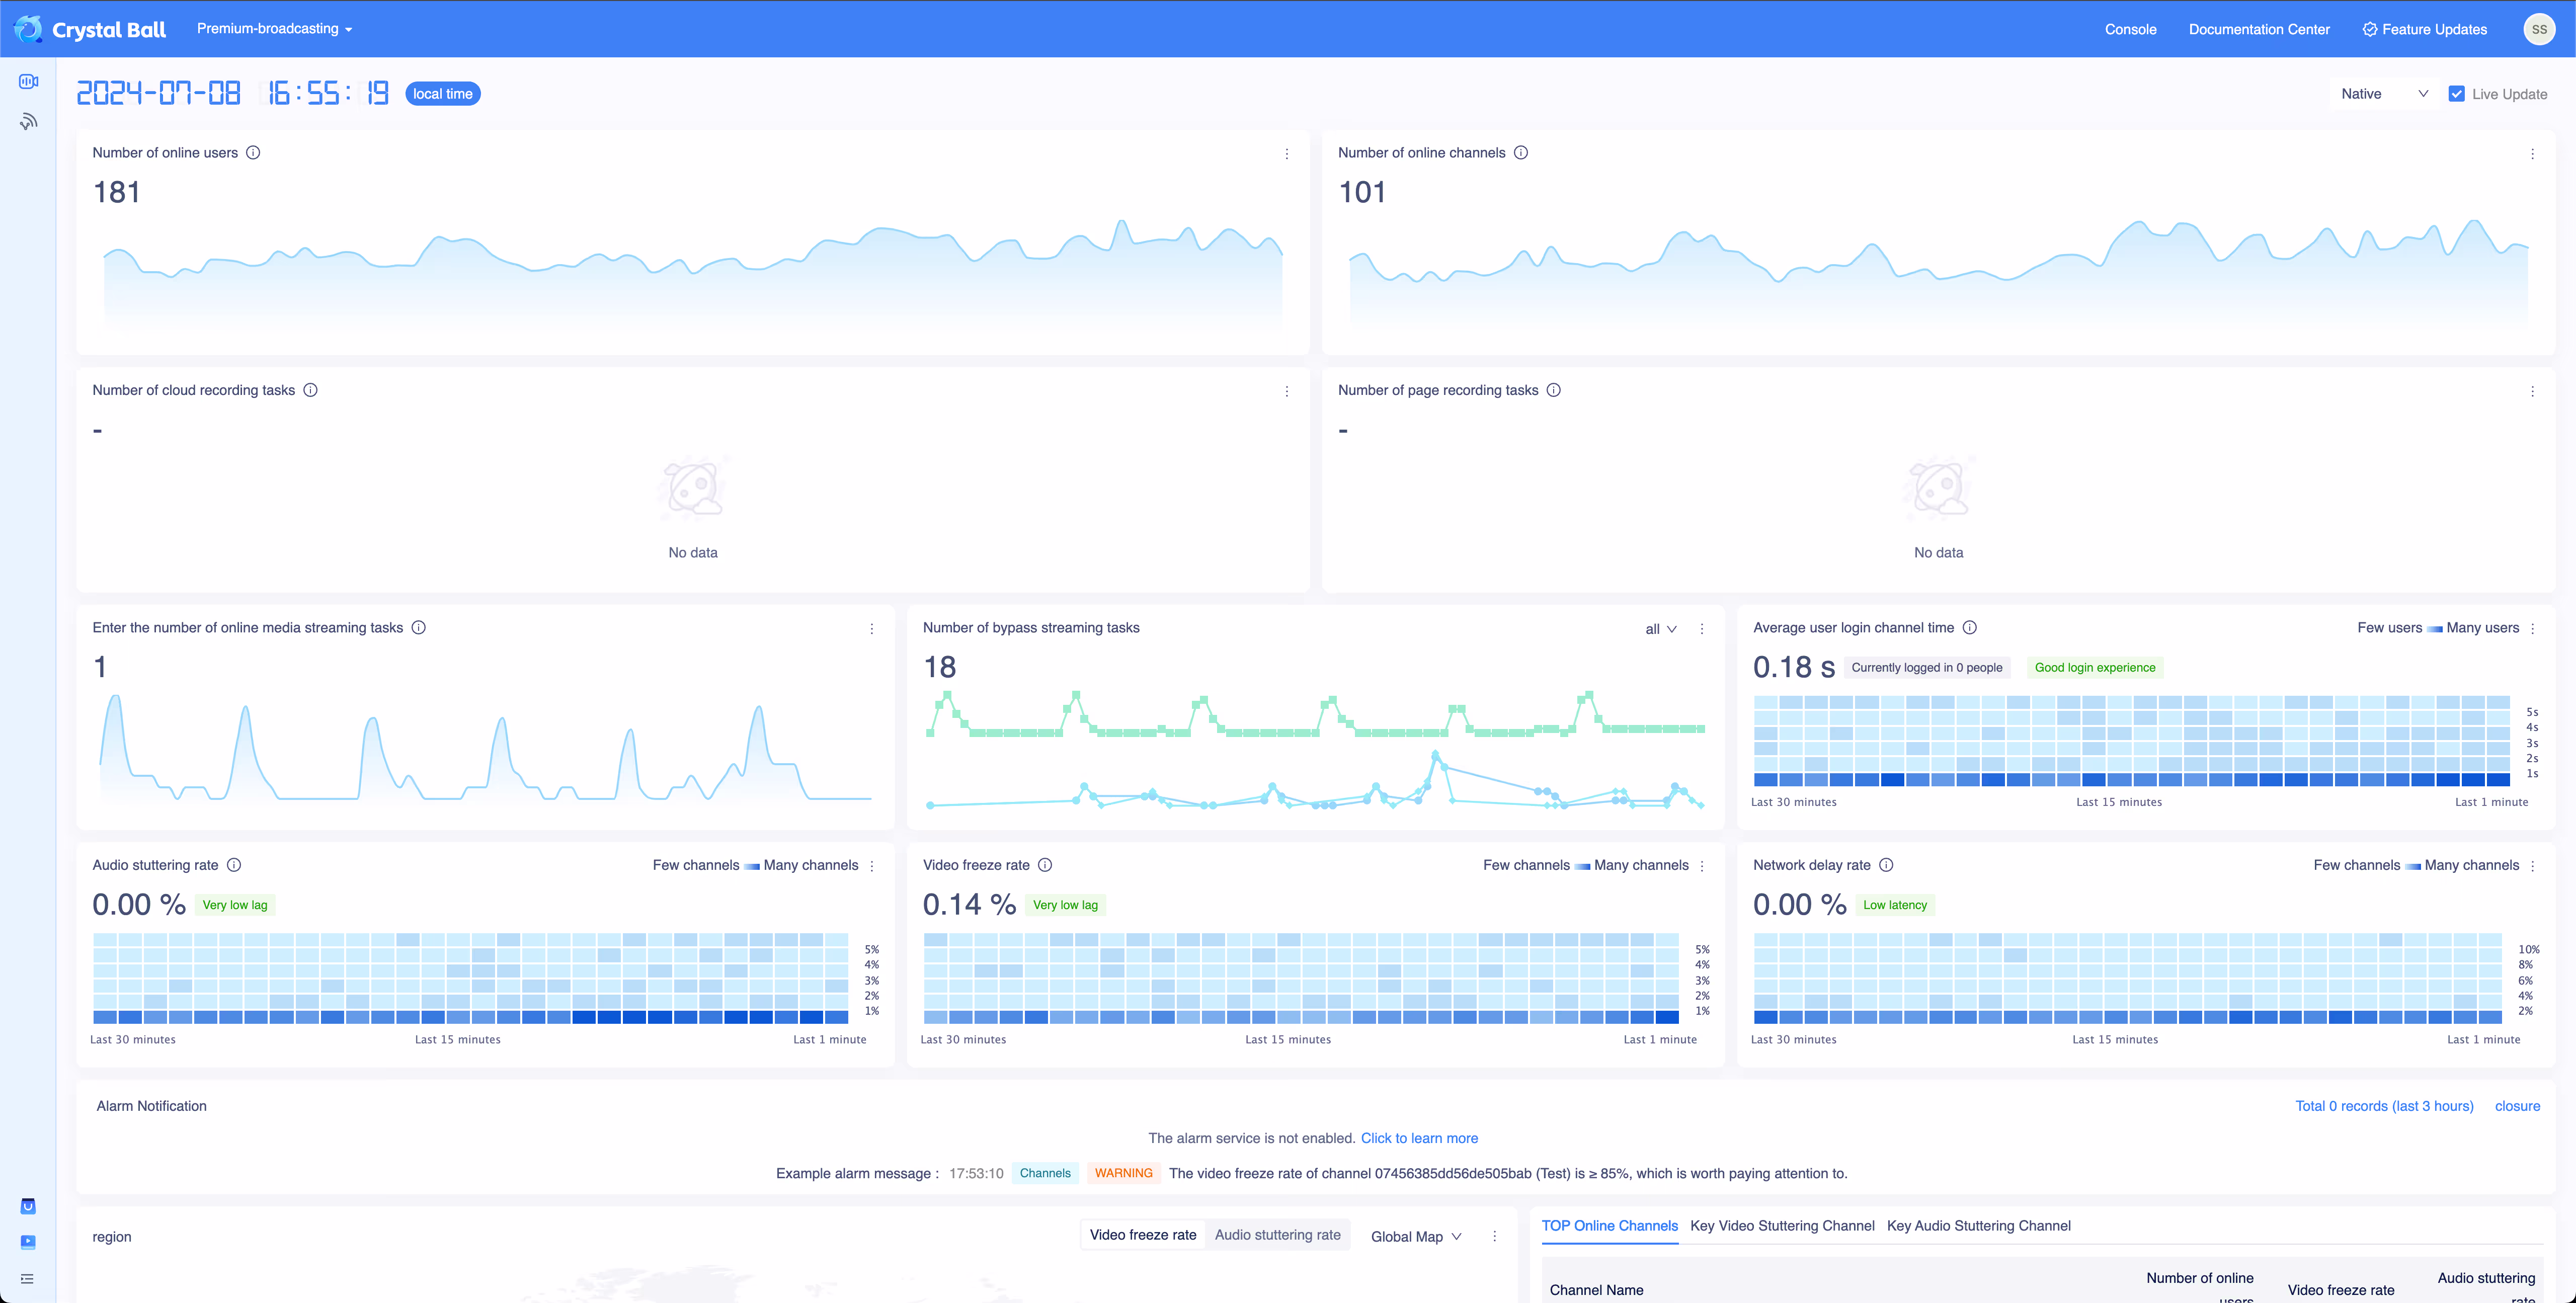Screen dimensions: 2576x1303
Task: Click the info icon beside Video freeze rate
Action: 1045,865
